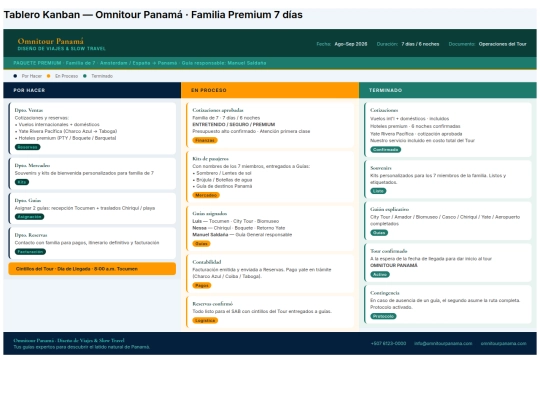Click the Hoteles premium · 6 noches confirmadas line
The width and height of the screenshot is (540, 405).
tap(415, 126)
